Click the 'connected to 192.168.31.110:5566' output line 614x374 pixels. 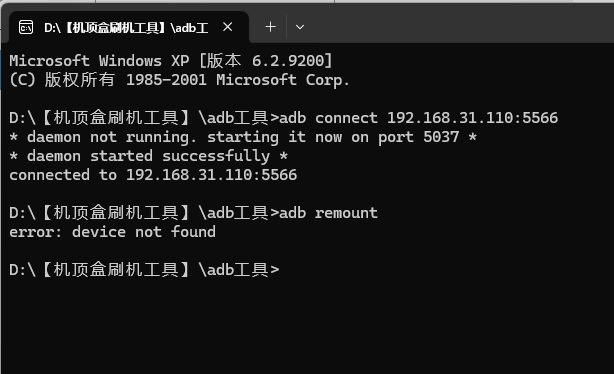(x=153, y=175)
